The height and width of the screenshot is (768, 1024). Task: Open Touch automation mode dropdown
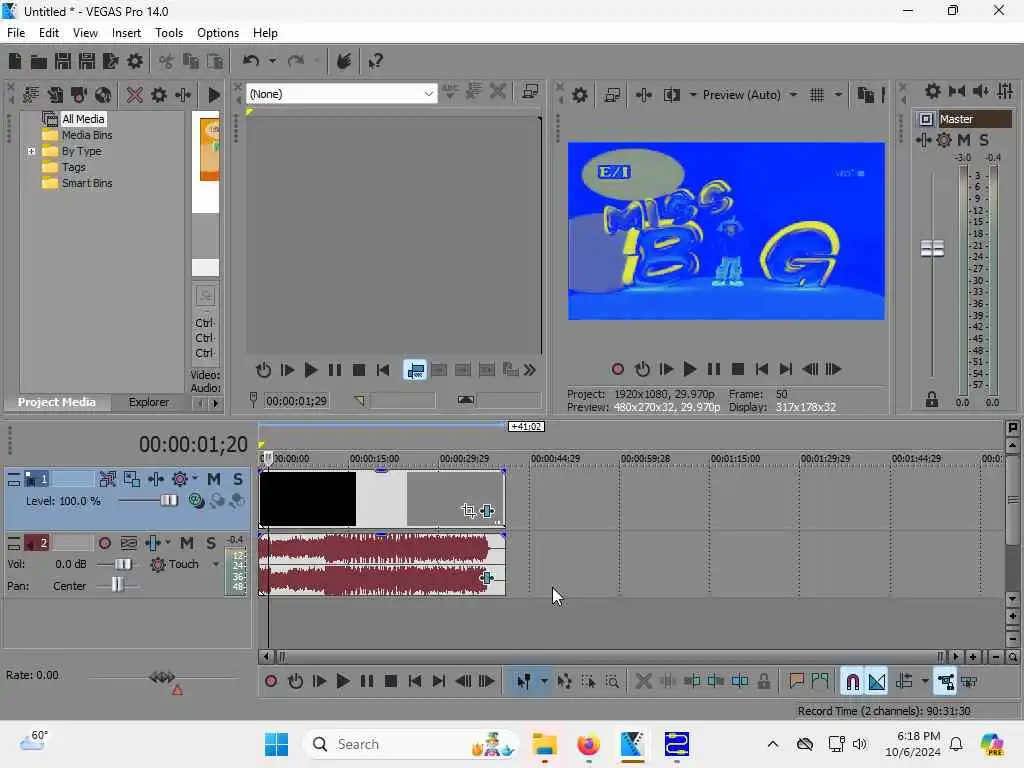[216, 564]
